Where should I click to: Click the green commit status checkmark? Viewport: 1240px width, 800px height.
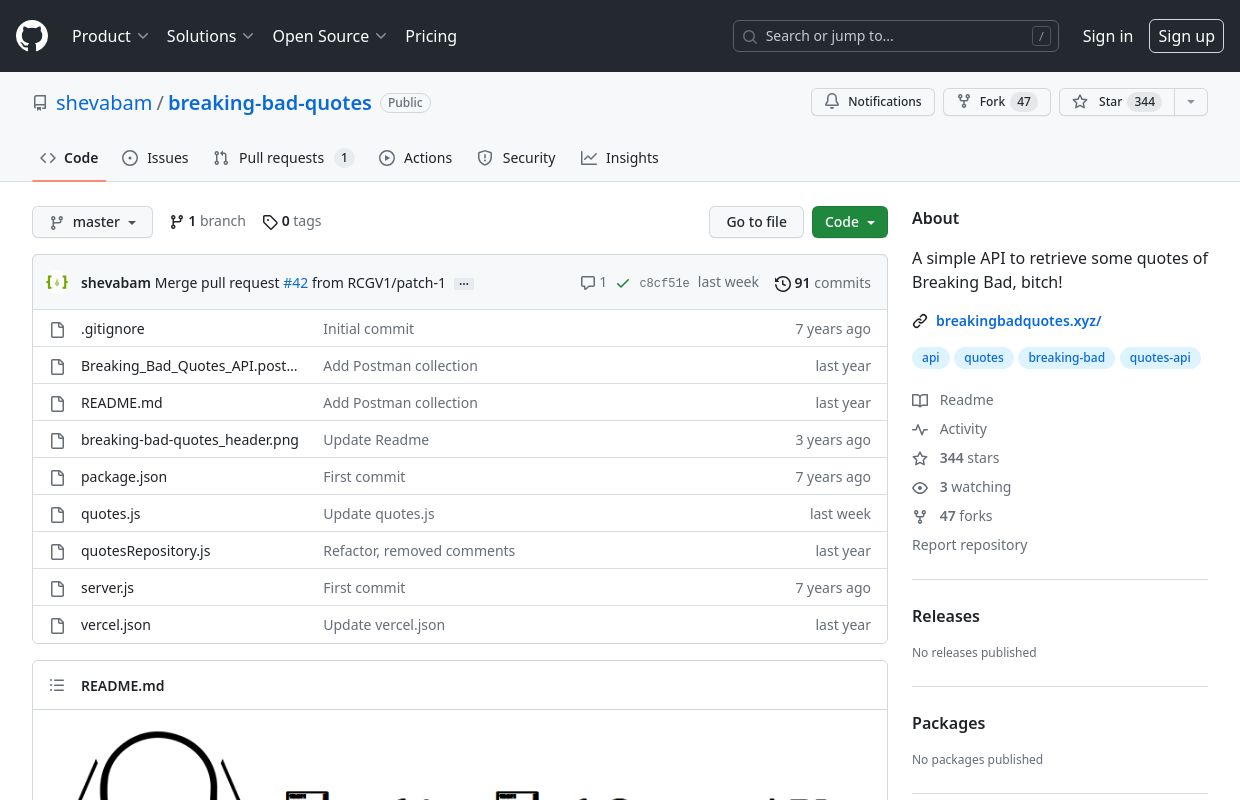623,283
